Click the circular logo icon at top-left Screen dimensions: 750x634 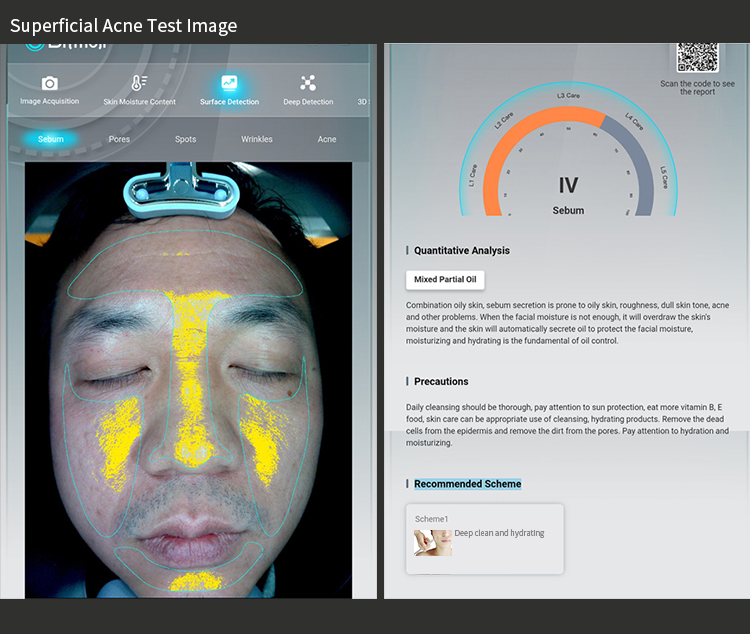click(x=34, y=47)
